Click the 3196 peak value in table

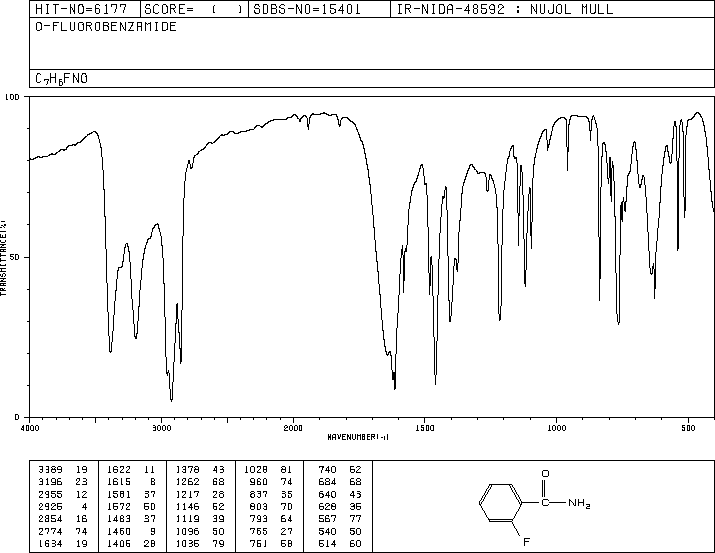coord(50,481)
